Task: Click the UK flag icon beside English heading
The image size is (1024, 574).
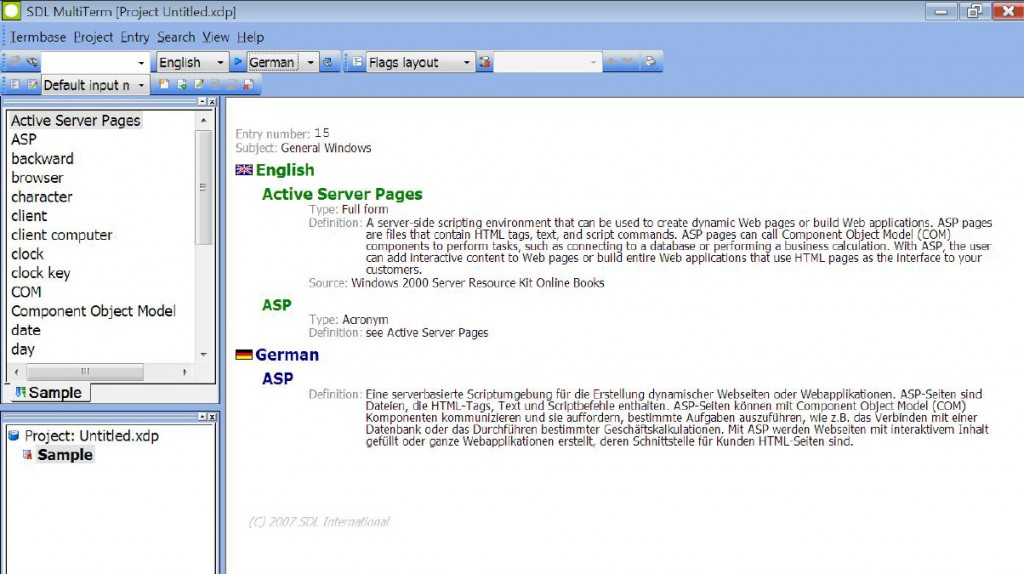Action: pyautogui.click(x=244, y=170)
